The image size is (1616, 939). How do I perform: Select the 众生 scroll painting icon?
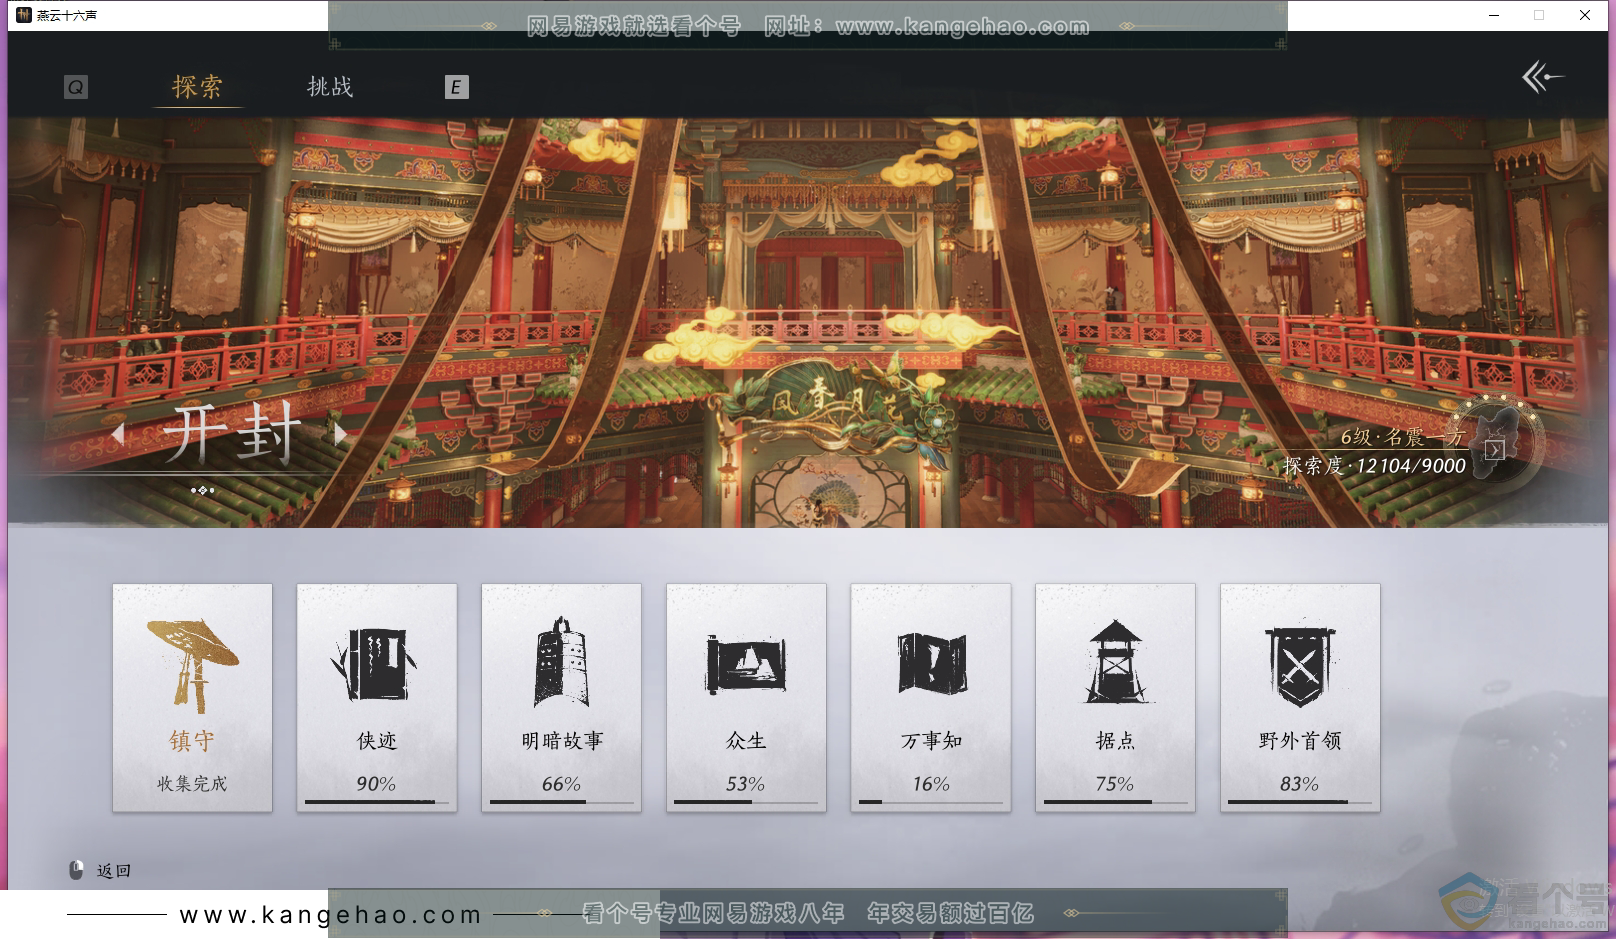pyautogui.click(x=746, y=663)
